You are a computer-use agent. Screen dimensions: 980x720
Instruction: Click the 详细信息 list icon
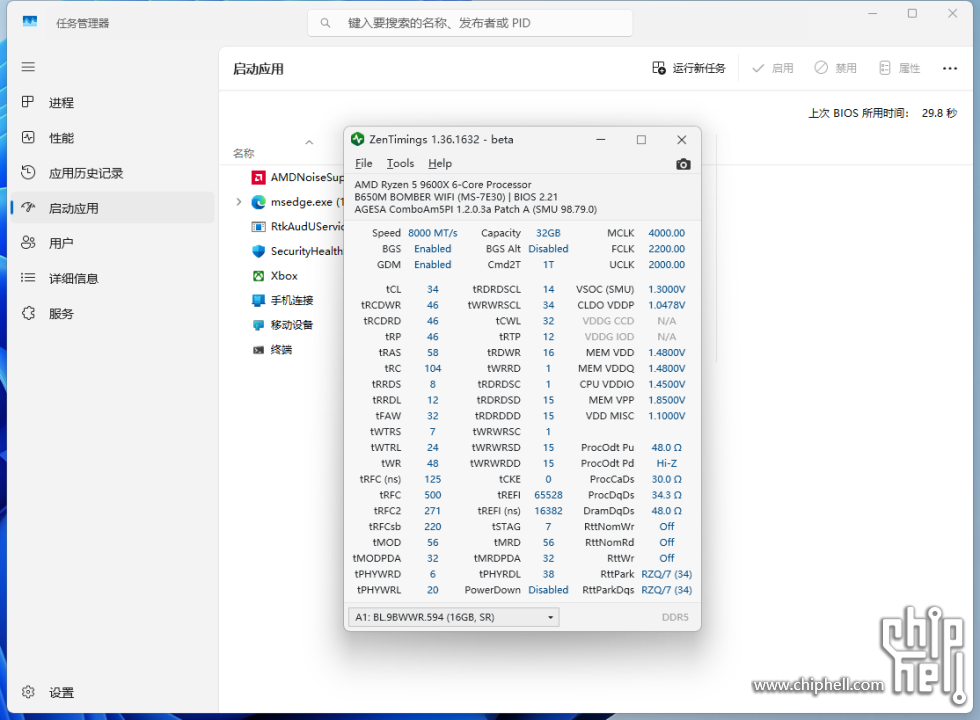click(28, 278)
